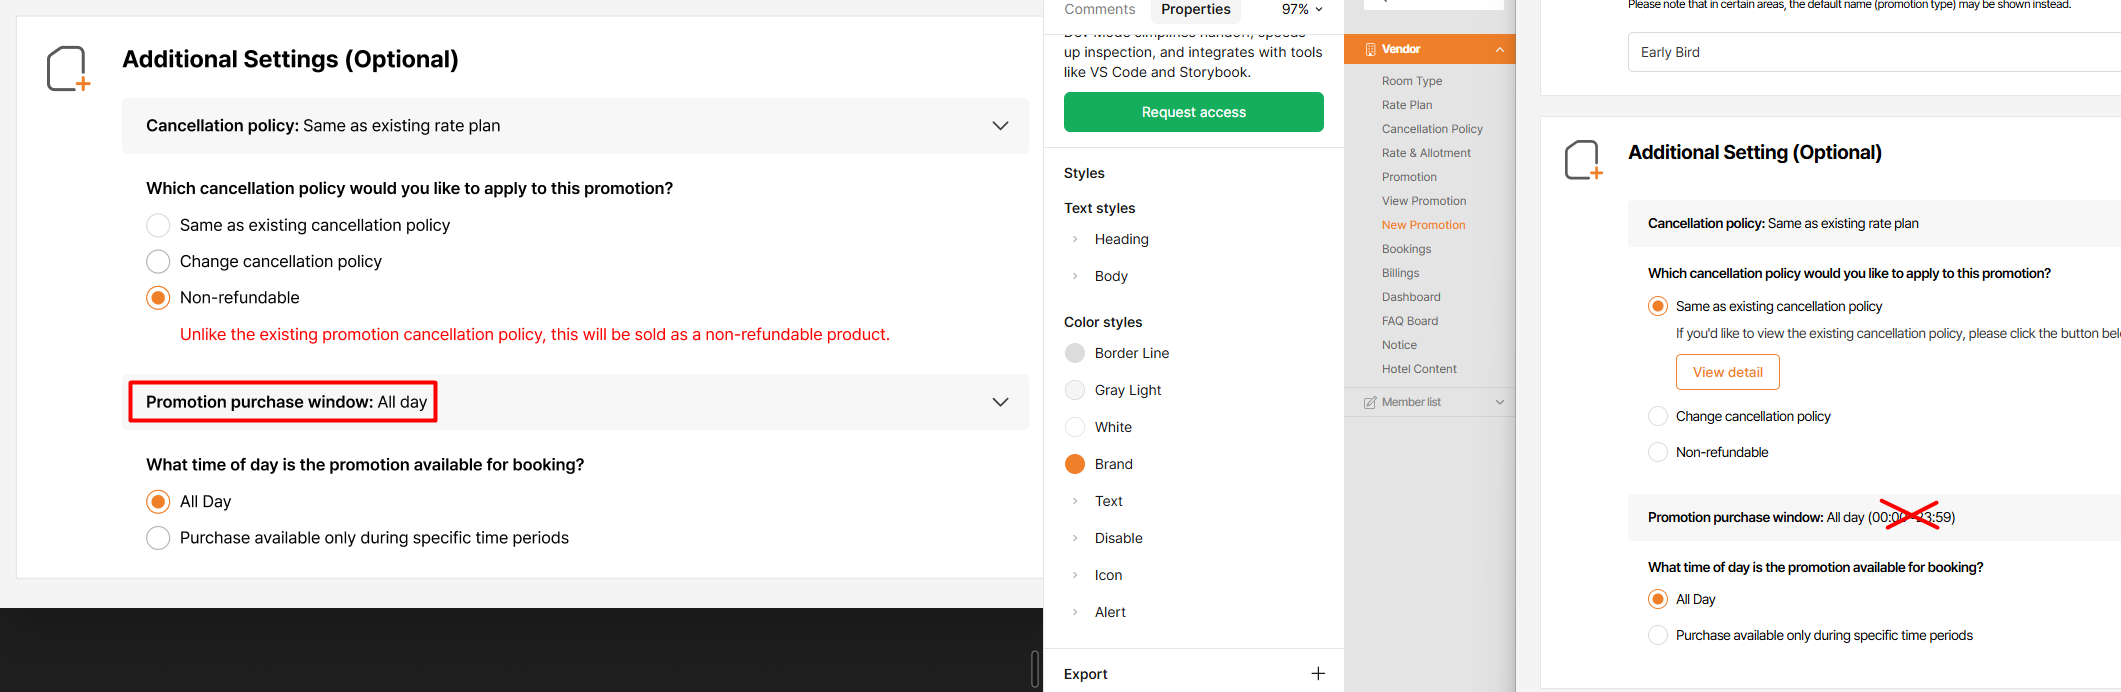Open the zoom level 97% dropdown
This screenshot has height=692, width=2121.
(x=1302, y=9)
